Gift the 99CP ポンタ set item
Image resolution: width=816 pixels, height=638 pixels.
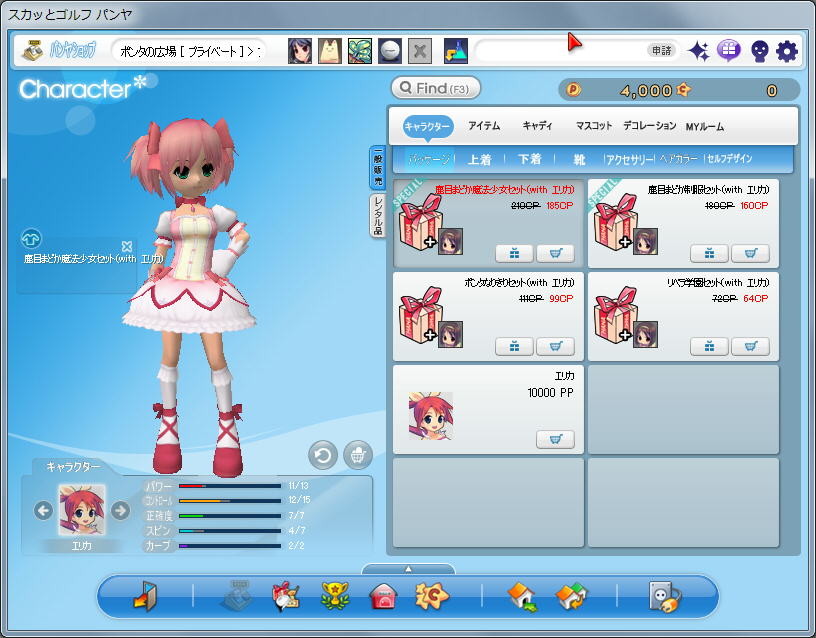click(514, 347)
